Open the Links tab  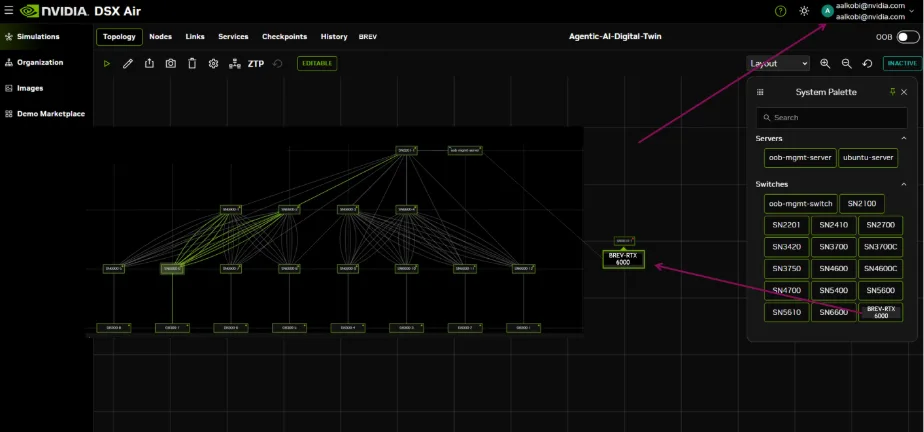click(x=195, y=37)
